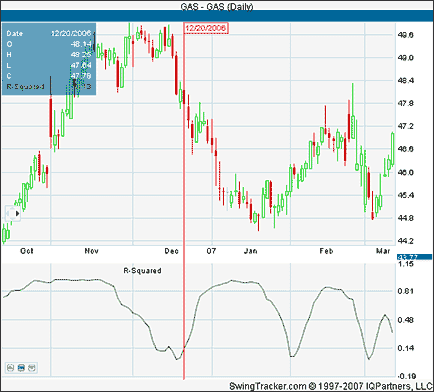Click the Feb label on time axis
Image resolution: width=434 pixels, height=392 pixels.
click(x=326, y=251)
